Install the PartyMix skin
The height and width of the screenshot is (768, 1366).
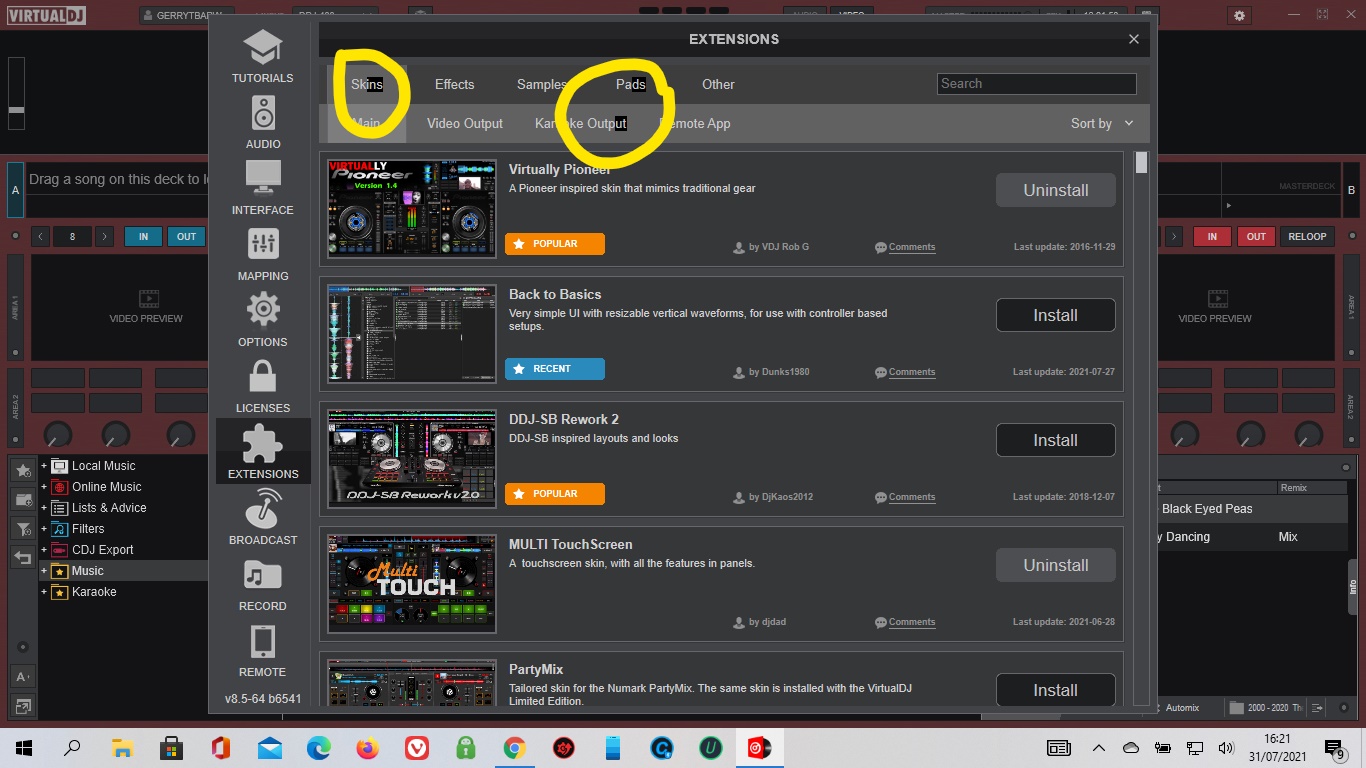click(1055, 690)
